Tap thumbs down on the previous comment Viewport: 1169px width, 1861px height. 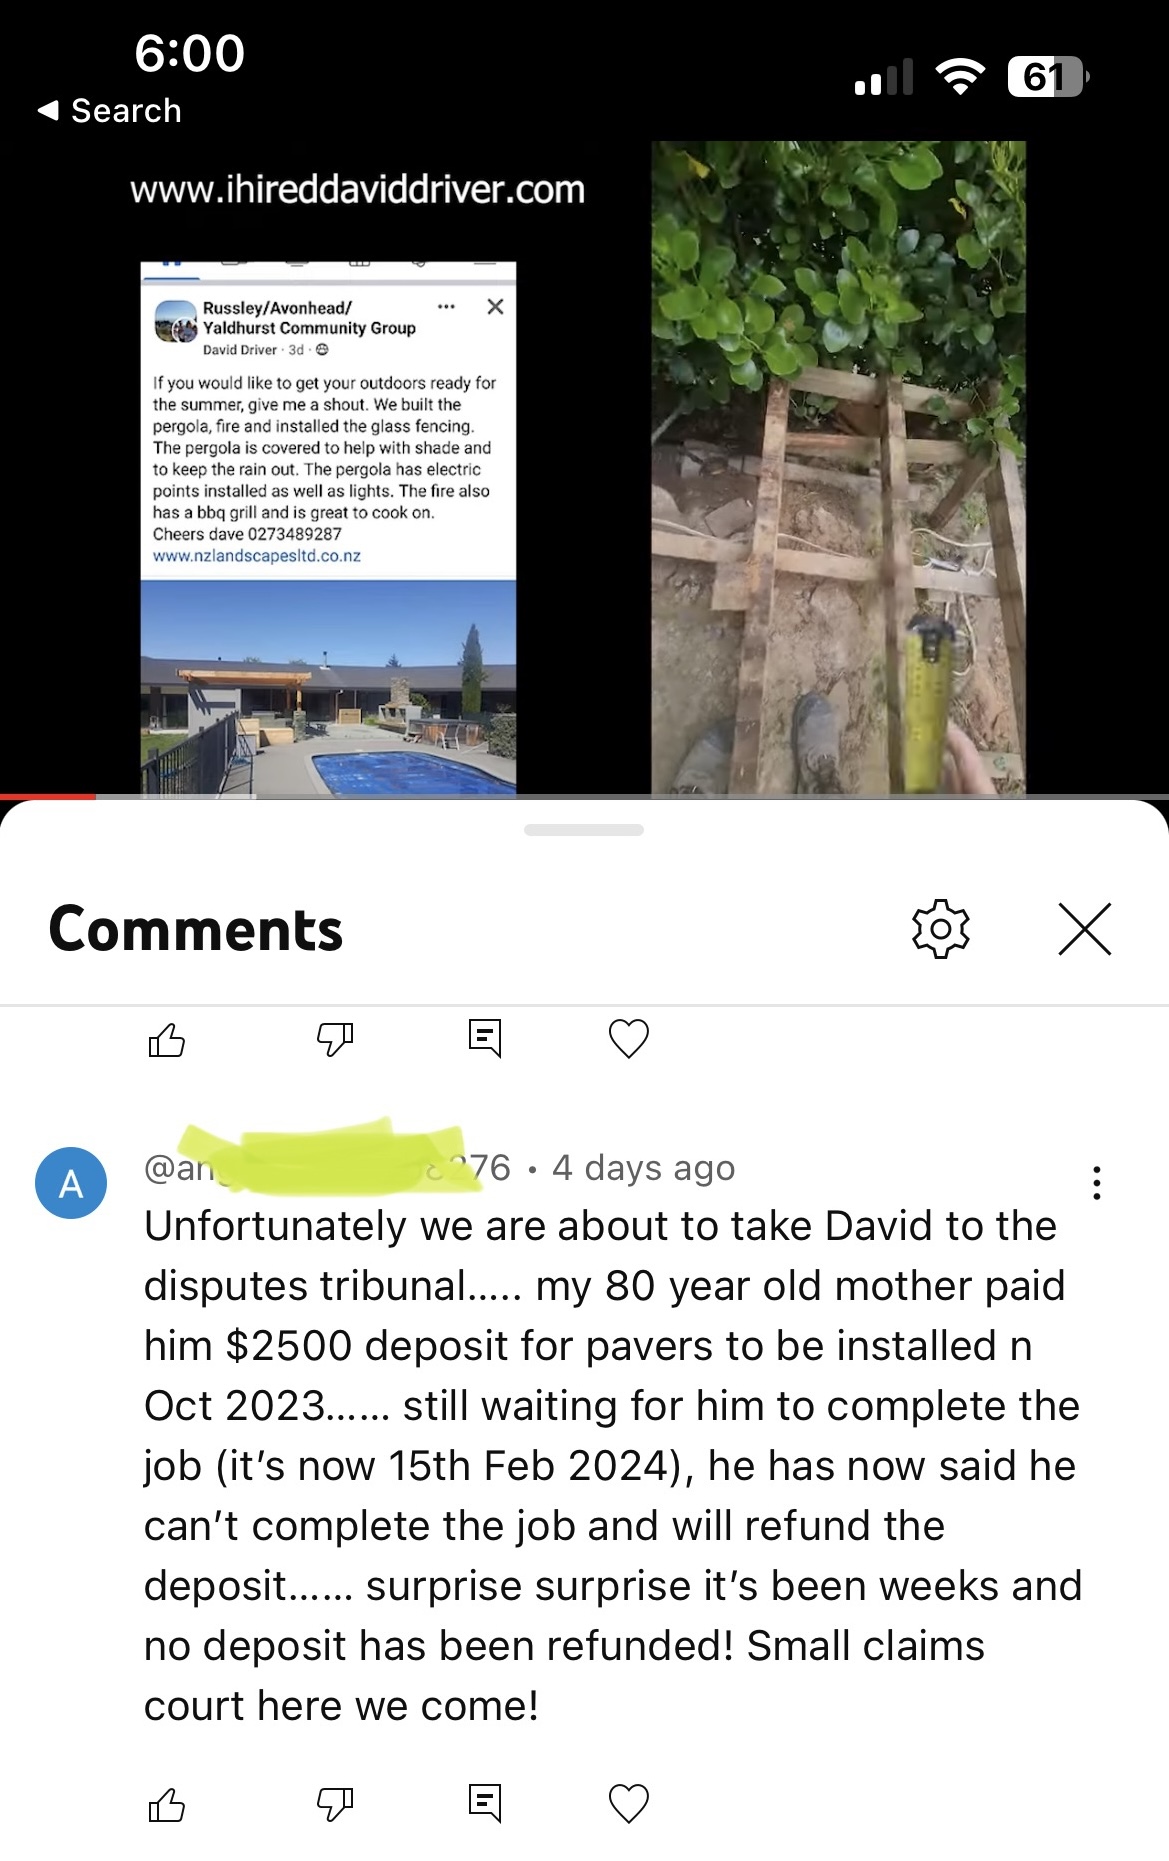coord(335,1040)
